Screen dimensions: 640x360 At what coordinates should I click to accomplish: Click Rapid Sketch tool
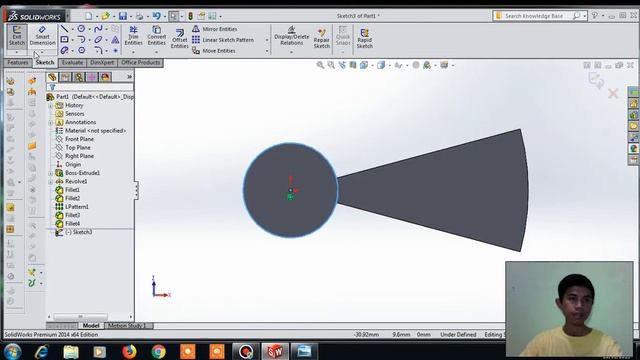pyautogui.click(x=364, y=38)
